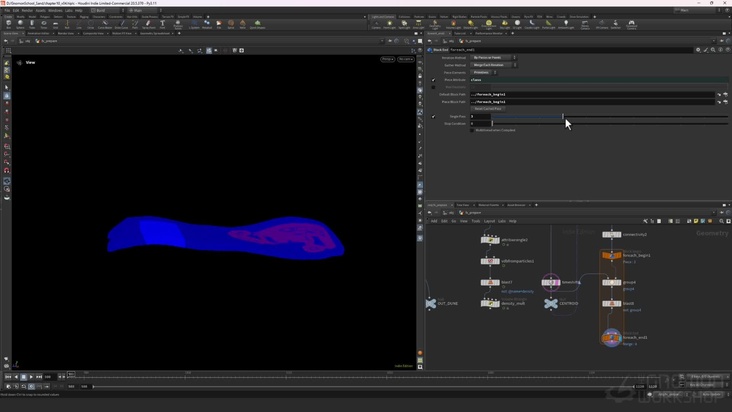The width and height of the screenshot is (732, 412).
Task: Select the OUT_DUNE null node
Action: click(430, 303)
